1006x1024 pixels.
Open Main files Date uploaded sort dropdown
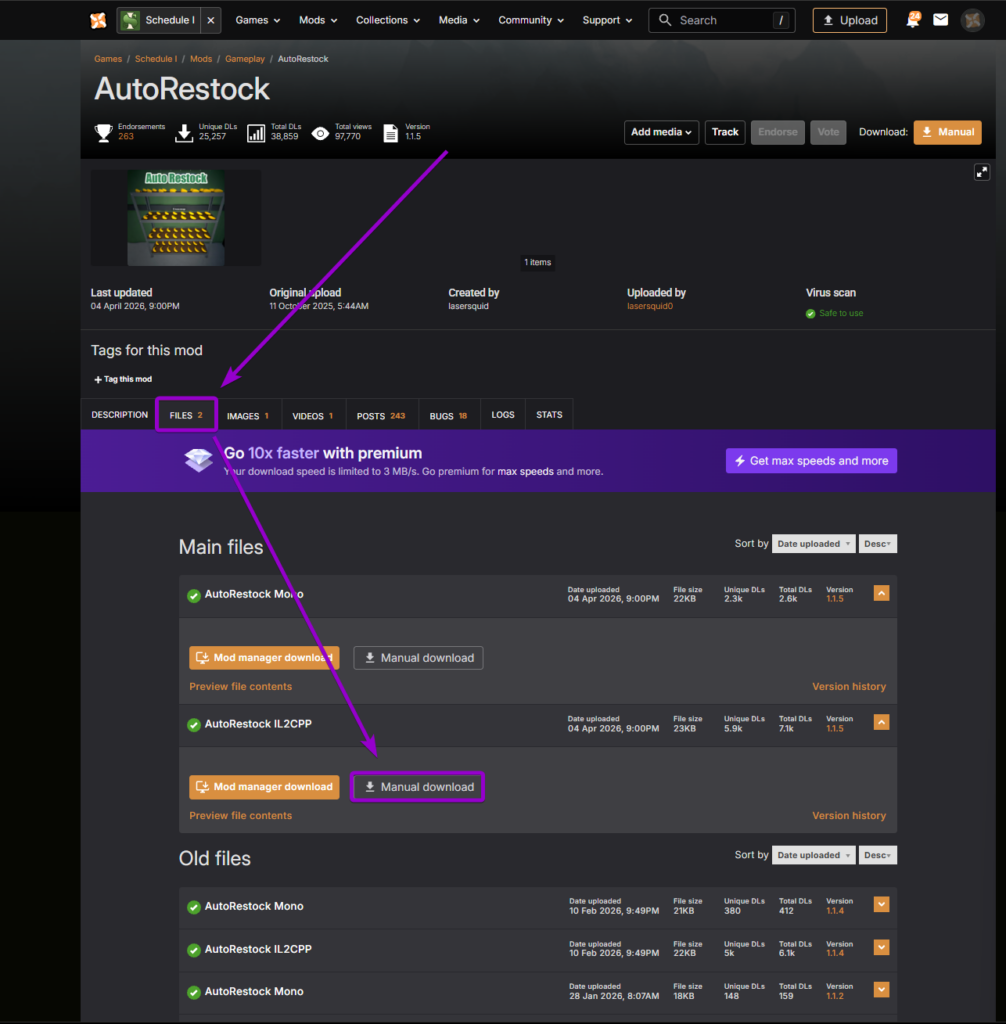click(813, 543)
